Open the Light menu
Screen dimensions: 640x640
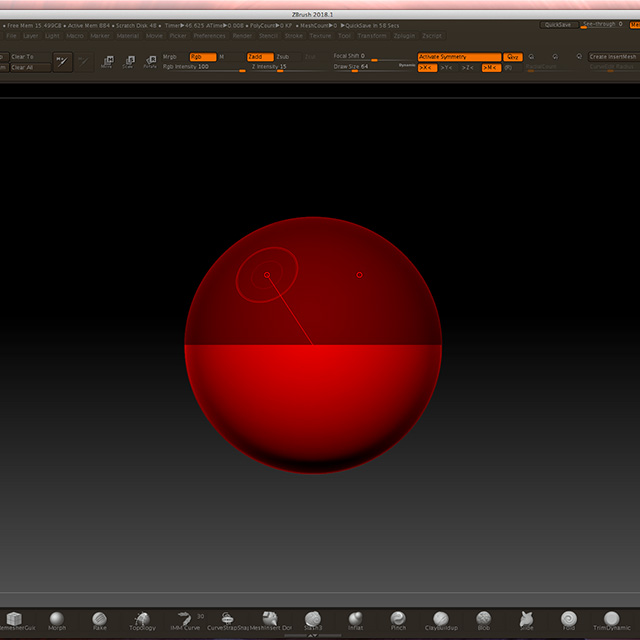(52, 36)
